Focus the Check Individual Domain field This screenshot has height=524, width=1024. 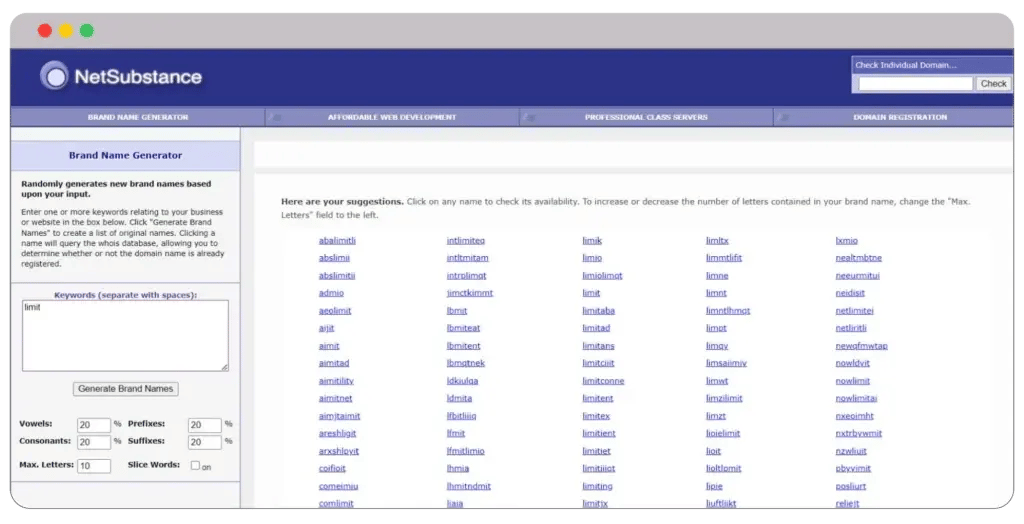pos(915,84)
